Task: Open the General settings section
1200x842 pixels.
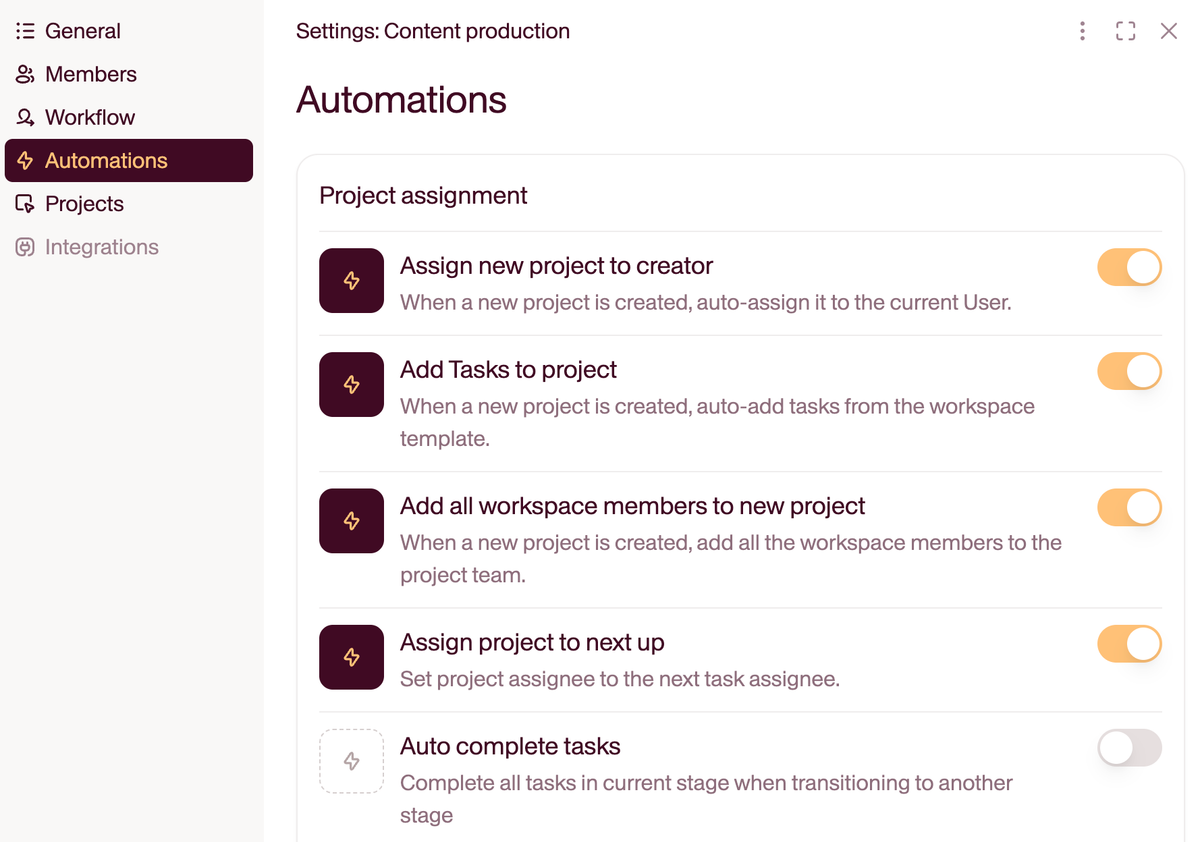Action: click(x=82, y=31)
